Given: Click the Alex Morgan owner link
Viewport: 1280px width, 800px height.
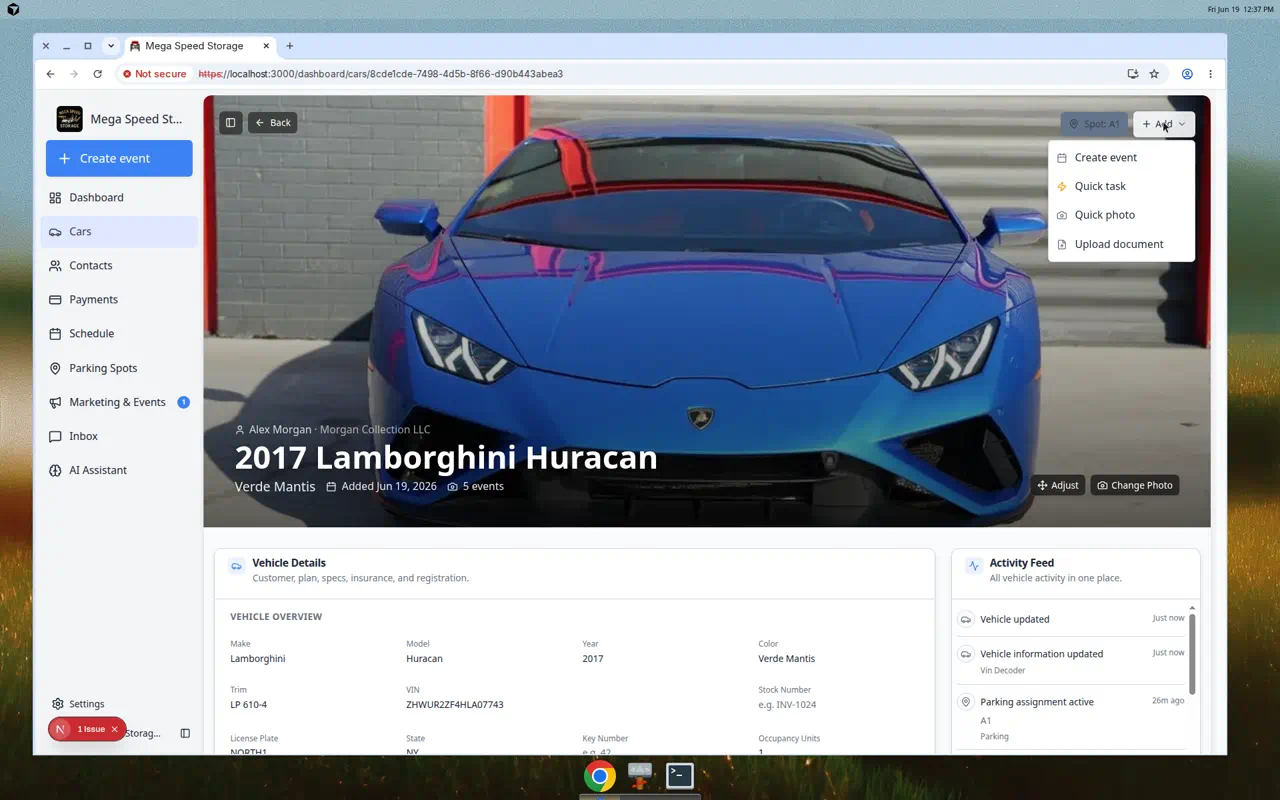Looking at the screenshot, I should pyautogui.click(x=280, y=429).
